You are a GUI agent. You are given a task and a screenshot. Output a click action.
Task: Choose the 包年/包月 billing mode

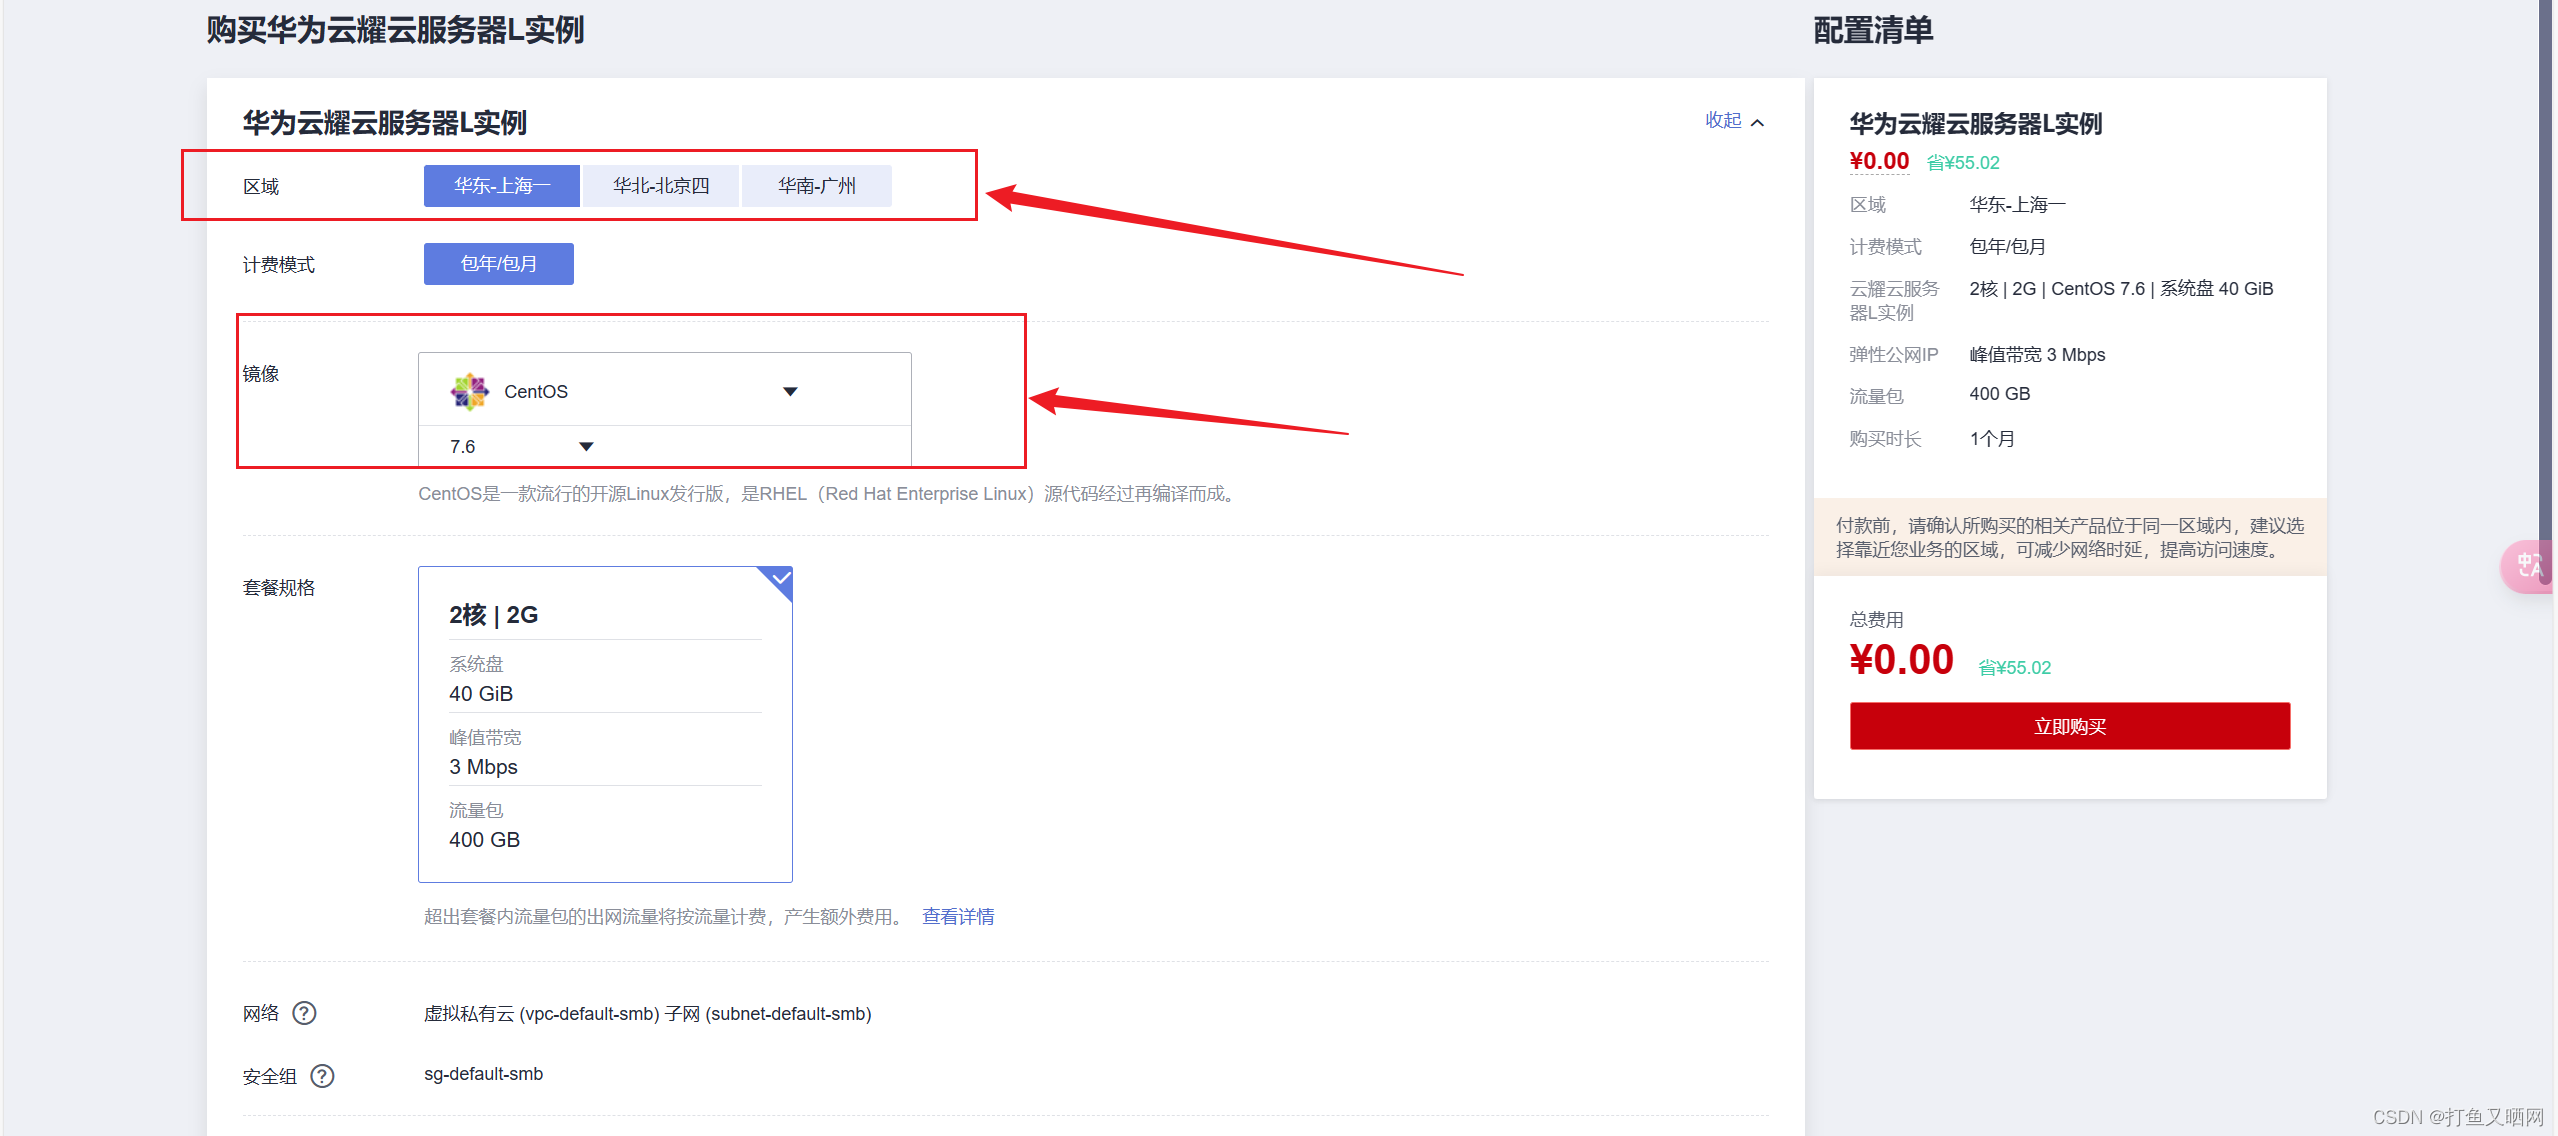(x=498, y=264)
